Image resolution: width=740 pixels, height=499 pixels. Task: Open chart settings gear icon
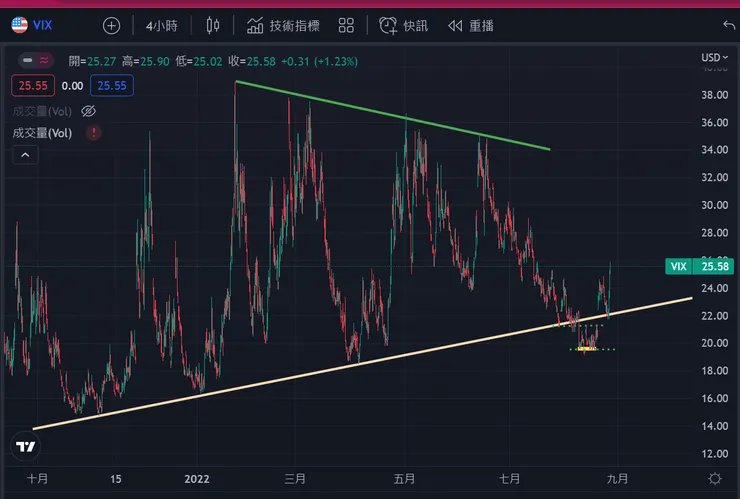[715, 479]
